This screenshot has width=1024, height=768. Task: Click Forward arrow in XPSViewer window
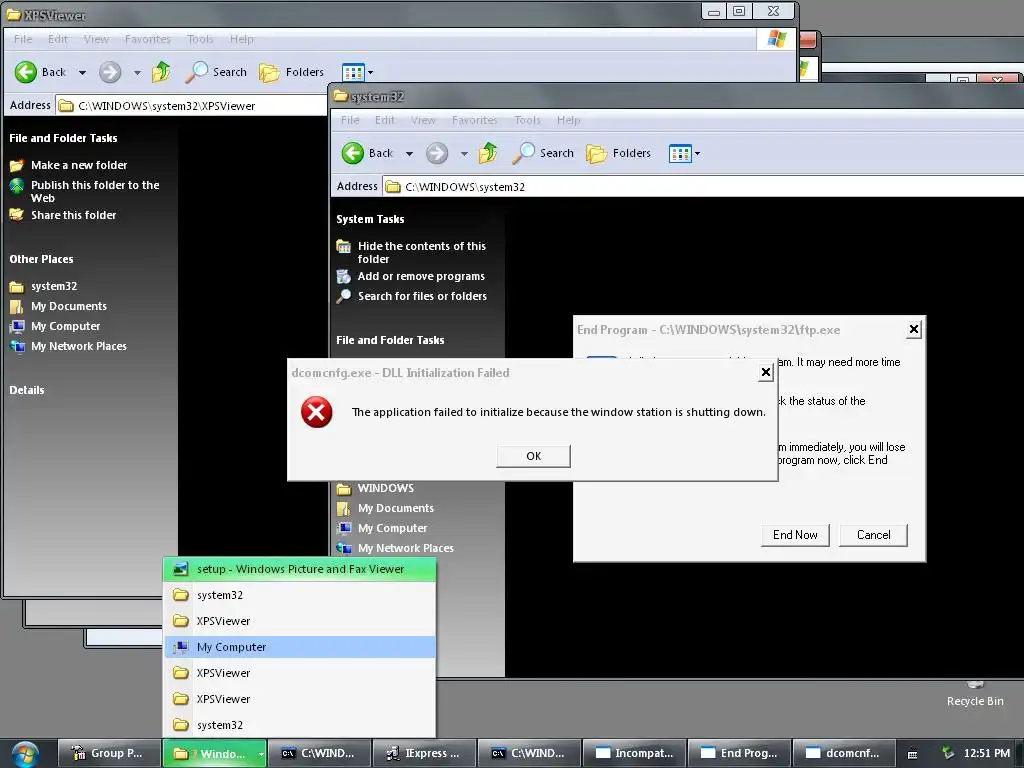pos(110,72)
